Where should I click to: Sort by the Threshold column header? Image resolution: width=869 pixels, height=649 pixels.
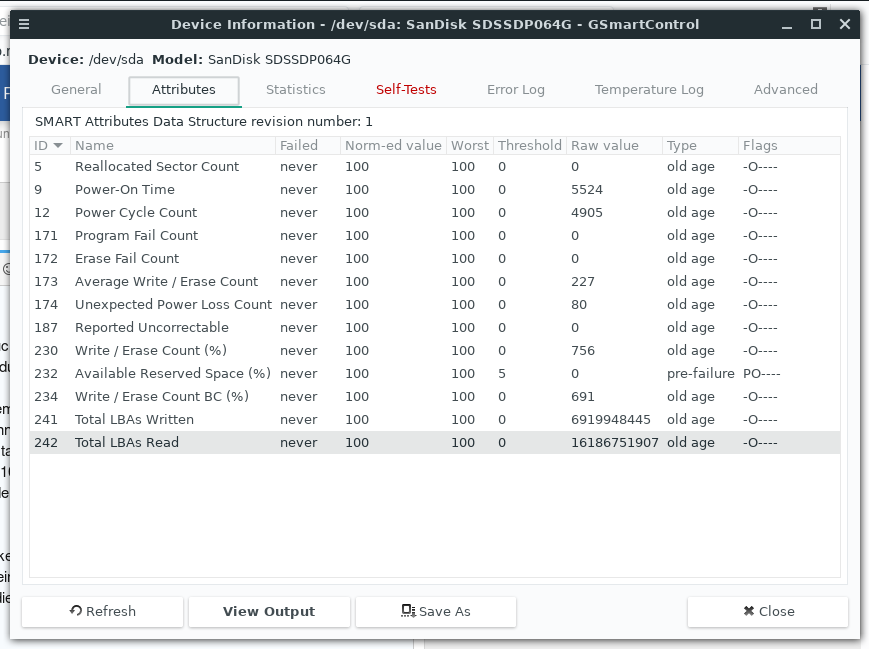tap(529, 145)
